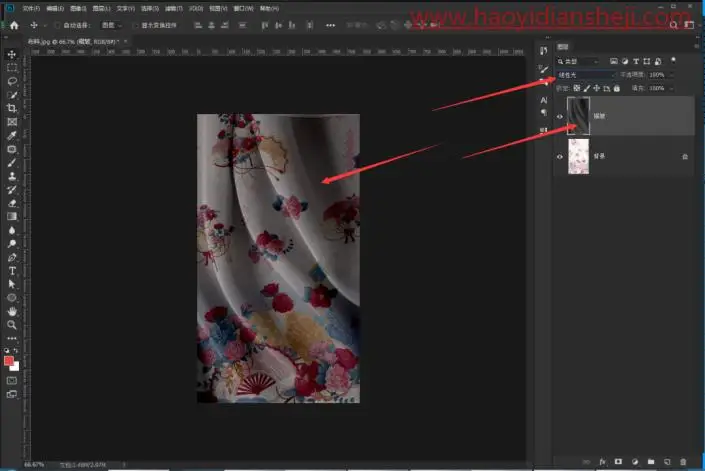Image resolution: width=705 pixels, height=471 pixels.
Task: Open the fill 100% slider dropdown
Action: click(672, 88)
